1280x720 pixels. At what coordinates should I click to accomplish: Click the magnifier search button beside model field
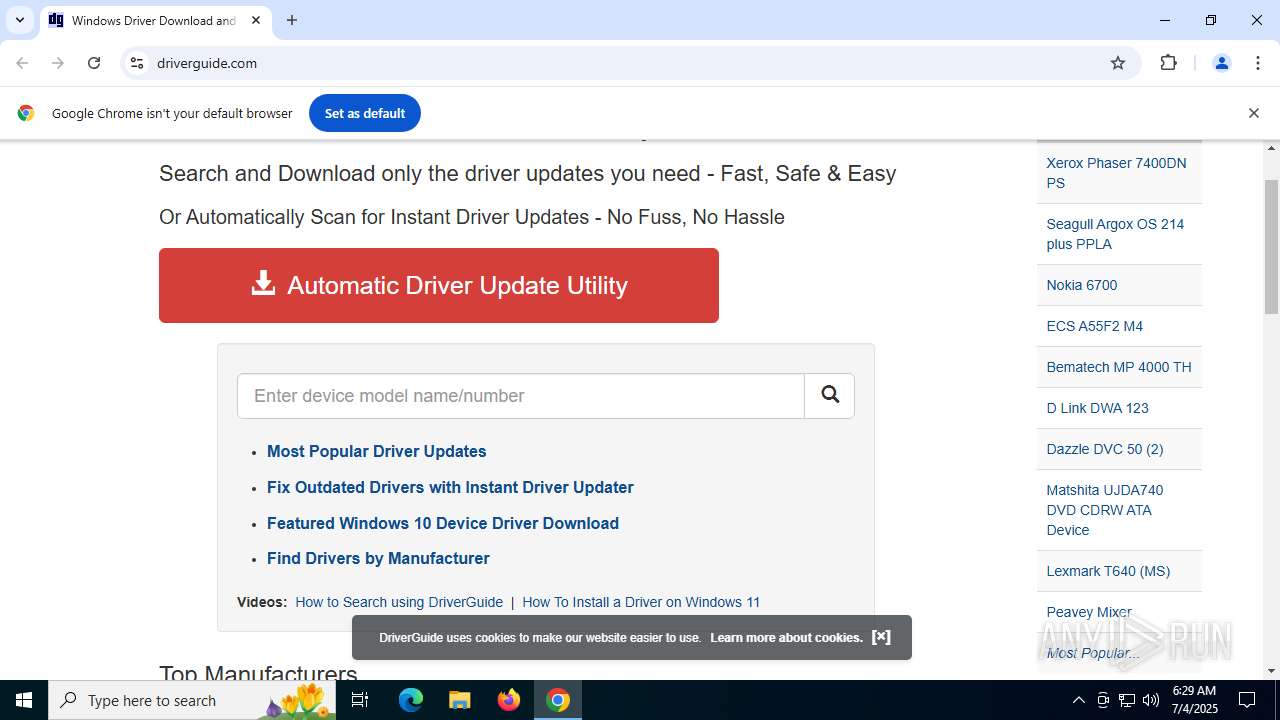point(829,396)
